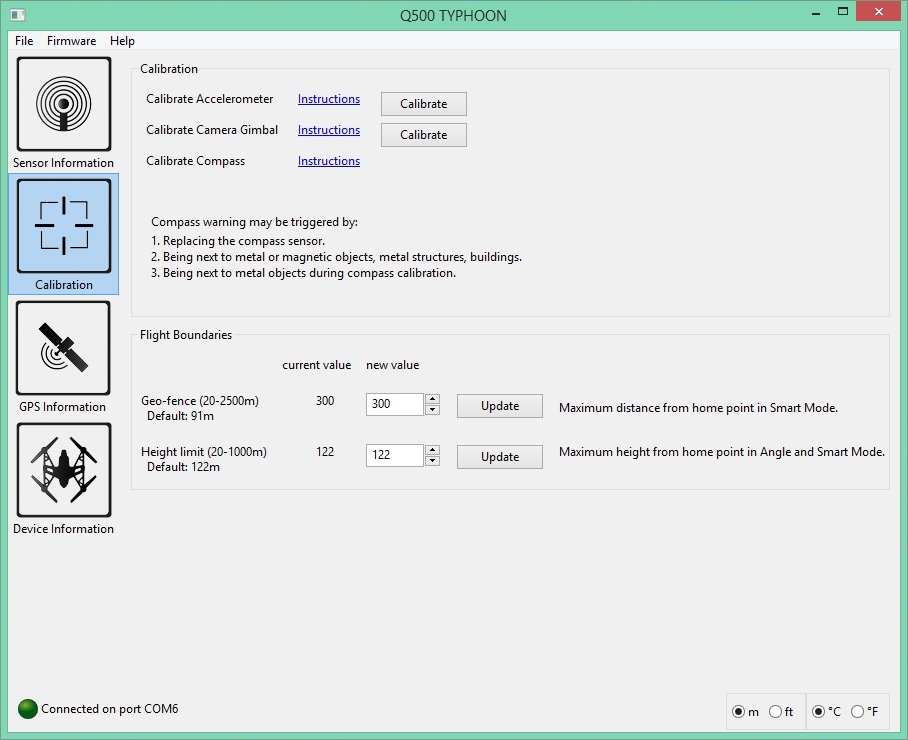Viewport: 908px width, 740px height.
Task: Increase the Height limit new value
Action: point(433,450)
